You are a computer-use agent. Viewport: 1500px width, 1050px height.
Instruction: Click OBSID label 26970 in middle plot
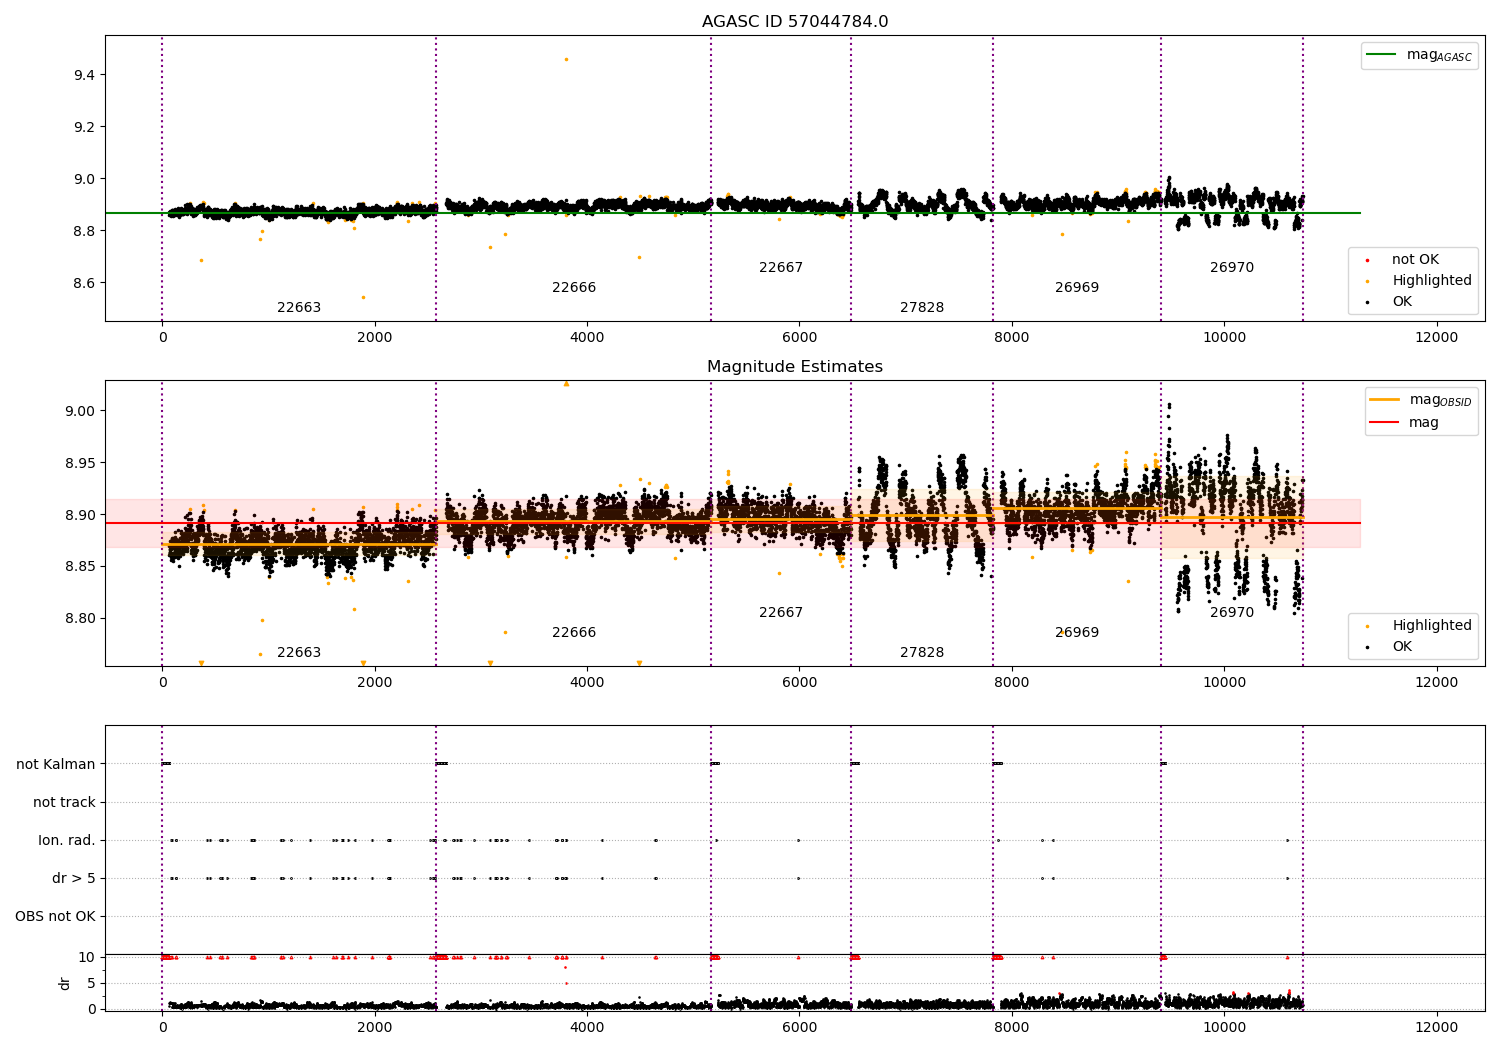coord(1232,612)
